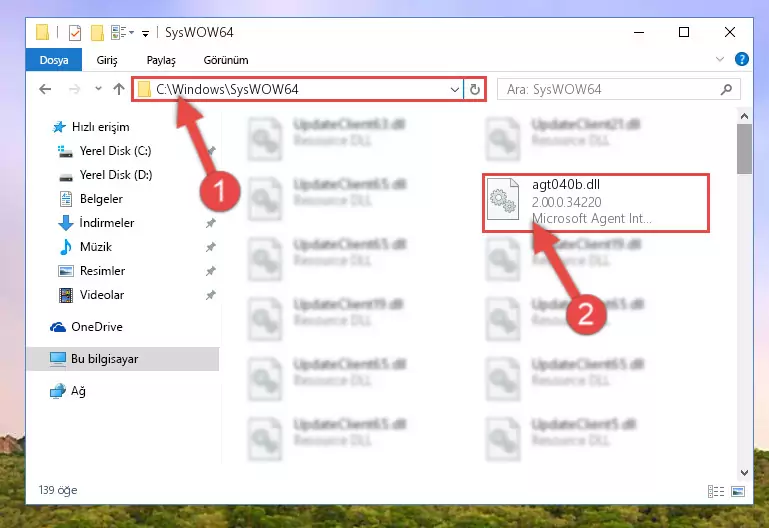Click the pin icon next to İndirmeler
This screenshot has height=528, width=769.
(210, 223)
